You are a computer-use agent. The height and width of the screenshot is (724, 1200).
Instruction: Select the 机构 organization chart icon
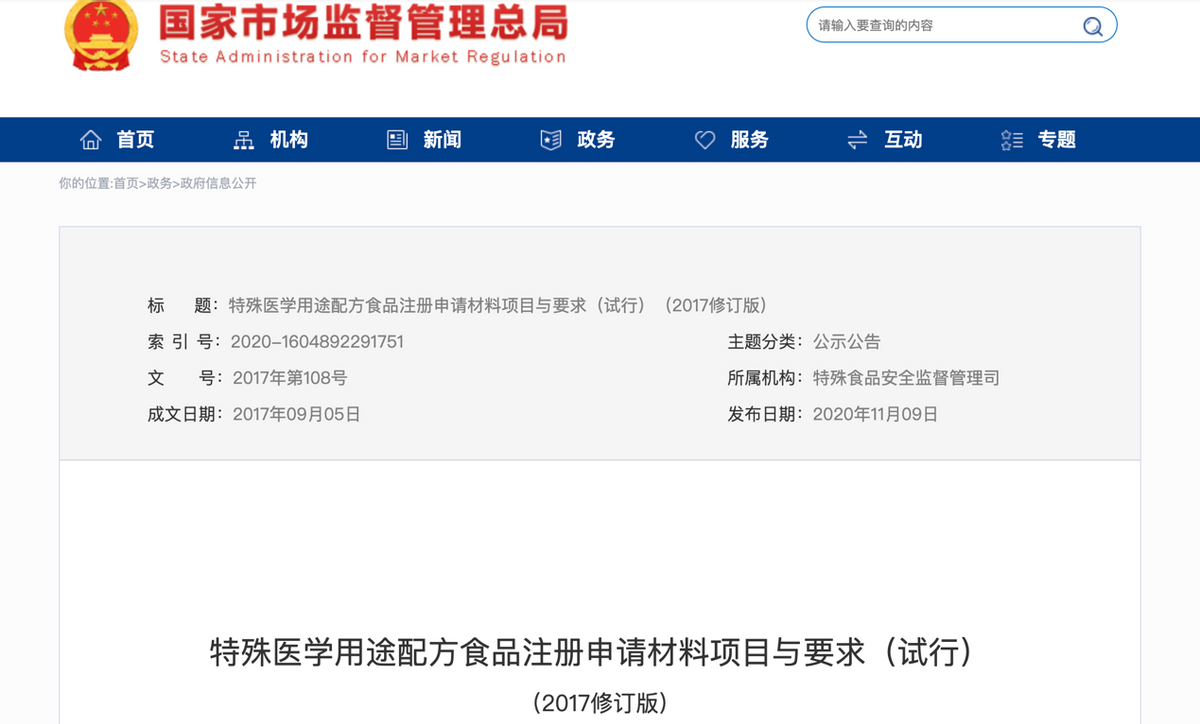tap(242, 140)
